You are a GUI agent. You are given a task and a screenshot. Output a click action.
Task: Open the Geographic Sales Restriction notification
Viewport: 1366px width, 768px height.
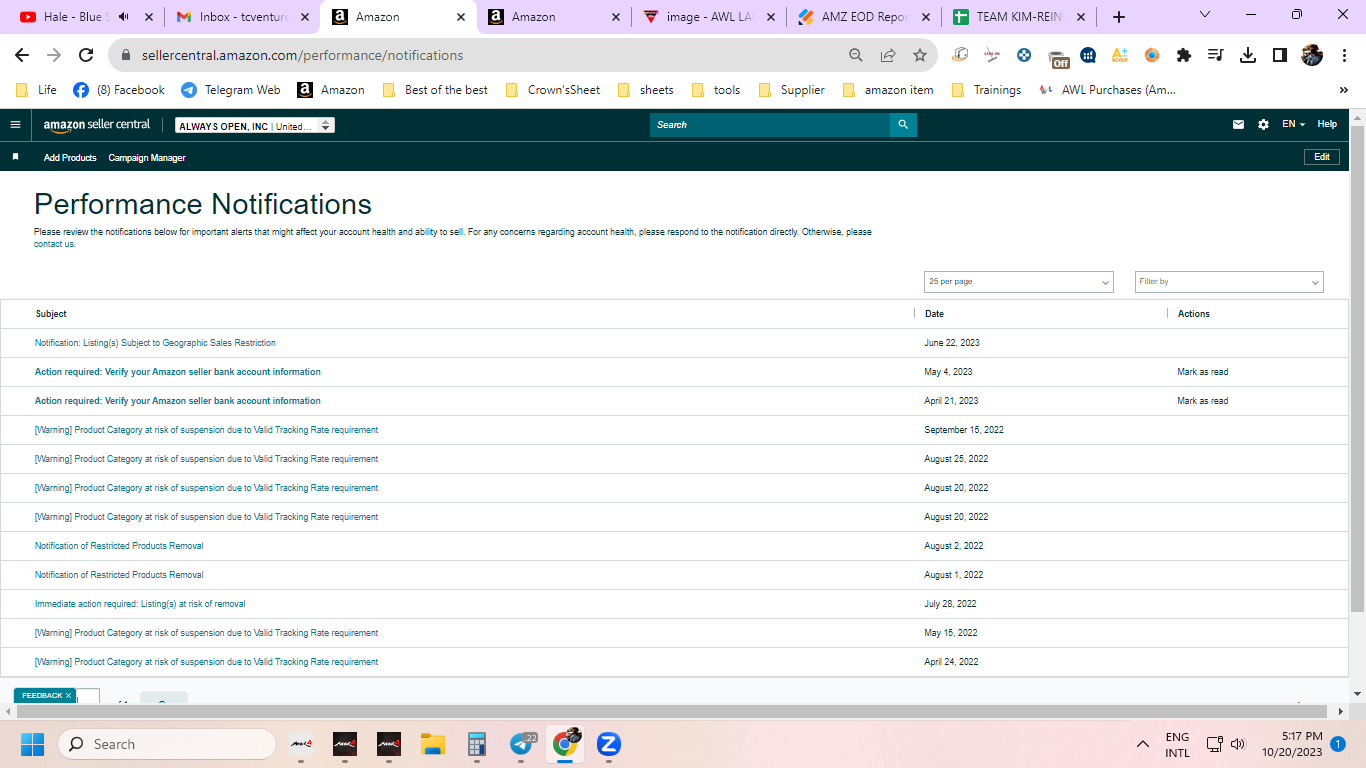[155, 343]
